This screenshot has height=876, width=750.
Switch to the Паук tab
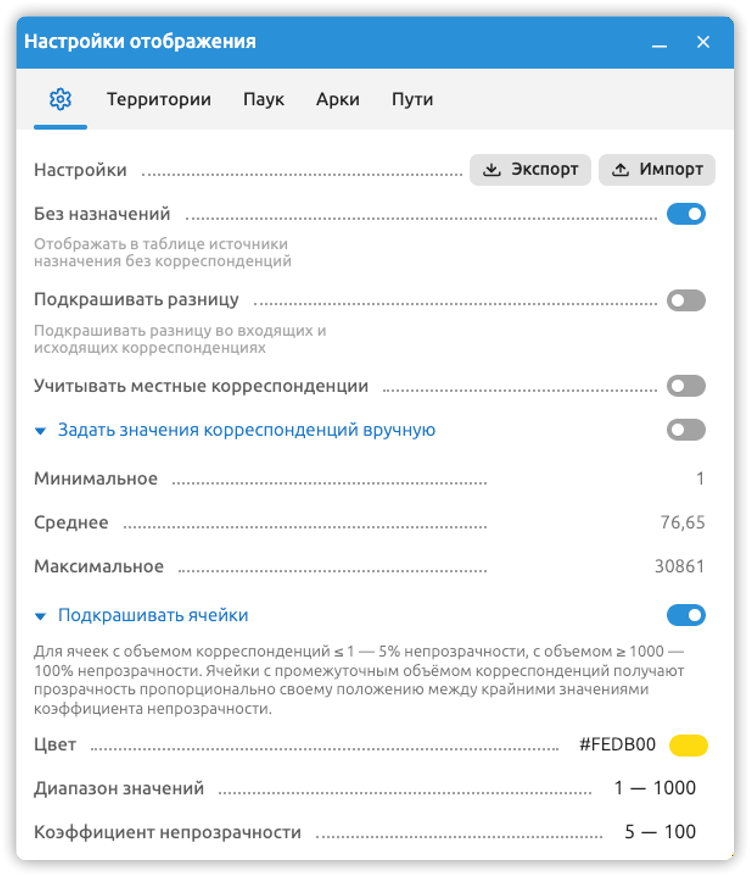pyautogui.click(x=263, y=99)
